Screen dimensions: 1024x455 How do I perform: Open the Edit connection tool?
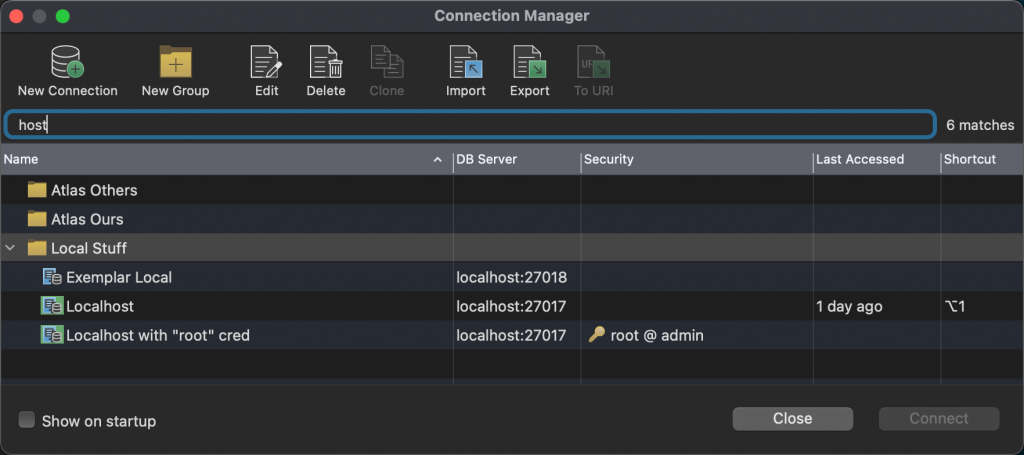tap(266, 62)
